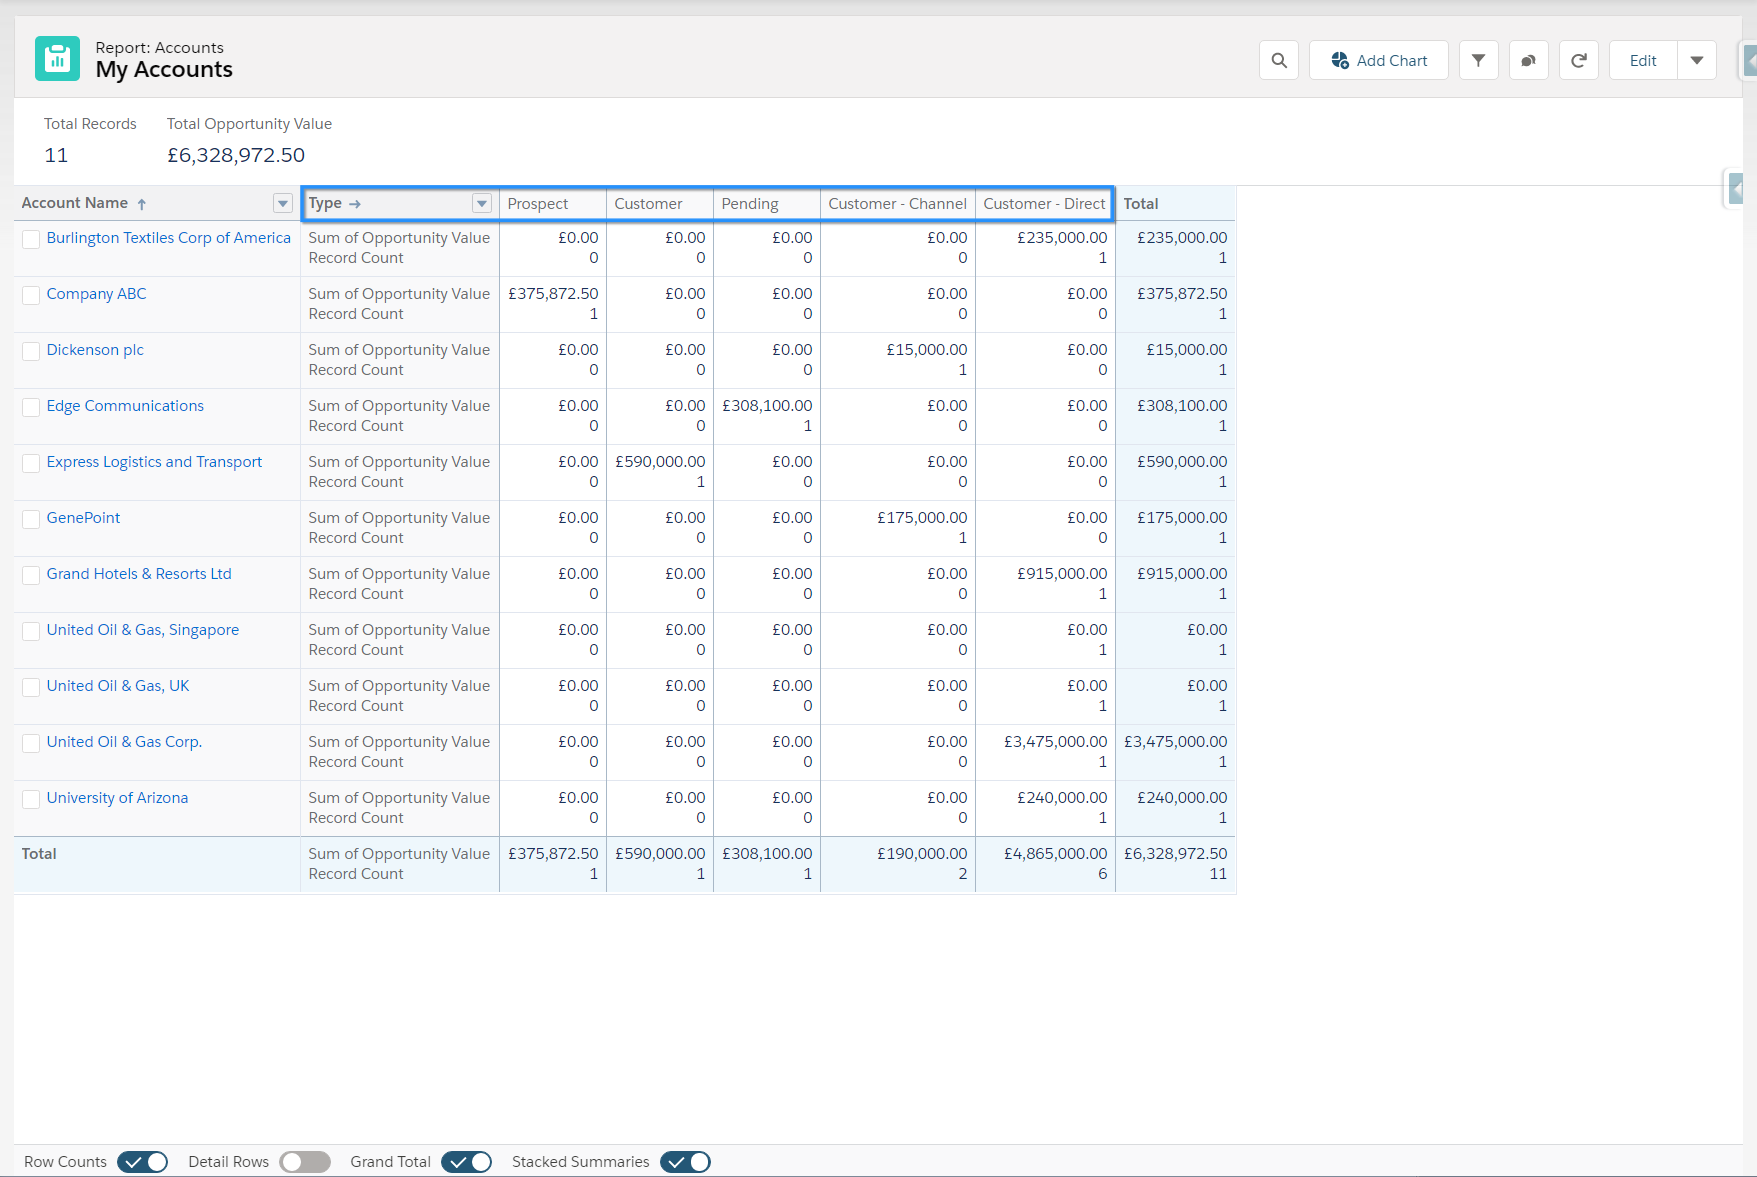This screenshot has width=1757, height=1177.
Task: Click the report icon beside My Accounts
Action: click(57, 59)
